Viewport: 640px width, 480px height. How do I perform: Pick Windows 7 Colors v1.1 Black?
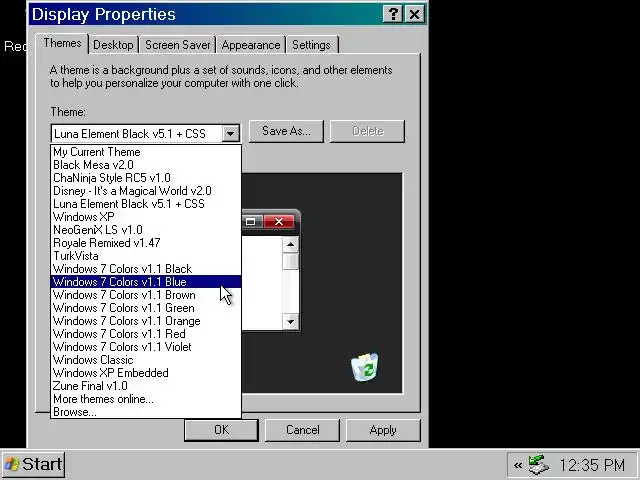146,269
